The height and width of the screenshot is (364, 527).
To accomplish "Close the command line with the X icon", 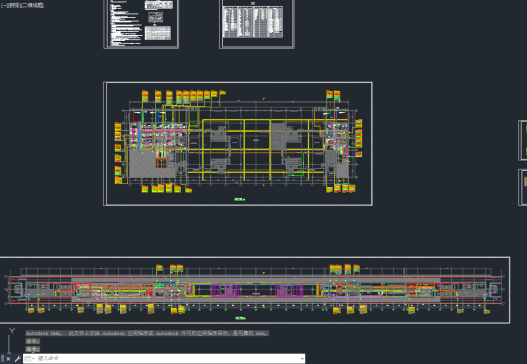I will (x=8, y=359).
